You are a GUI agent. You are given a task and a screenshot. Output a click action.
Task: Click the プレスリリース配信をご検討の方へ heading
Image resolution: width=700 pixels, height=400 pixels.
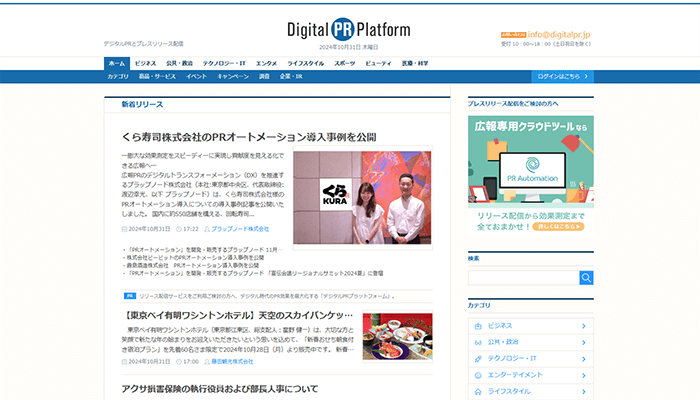[x=513, y=104]
